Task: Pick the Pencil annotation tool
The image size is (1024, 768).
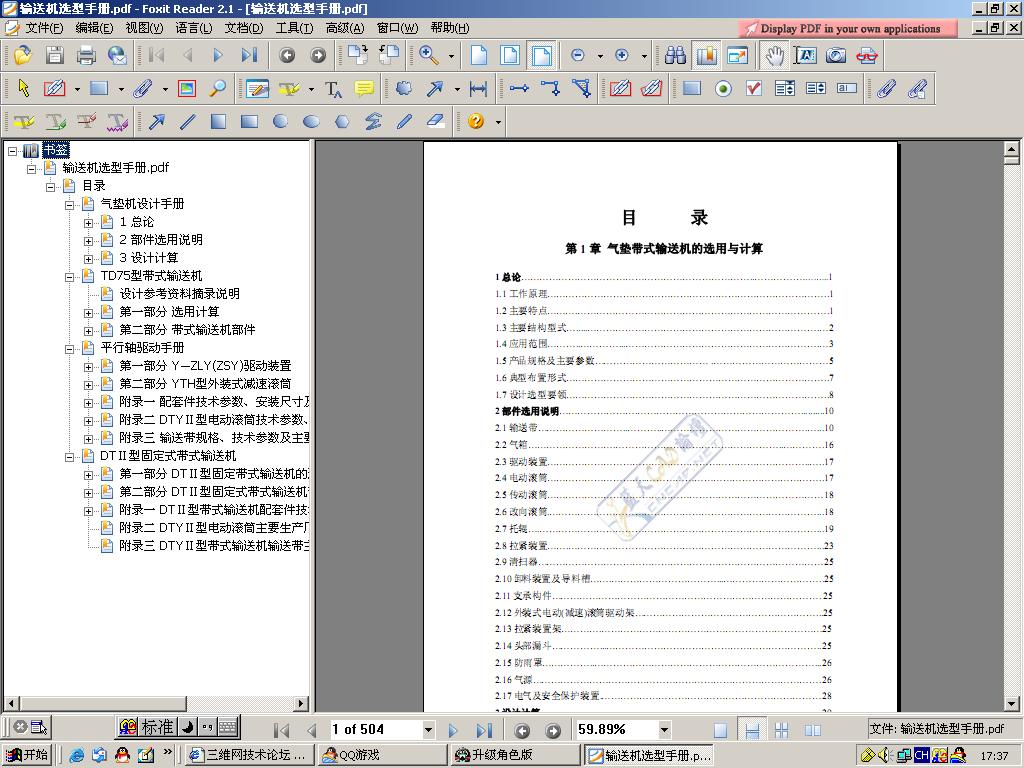Action: click(x=402, y=121)
